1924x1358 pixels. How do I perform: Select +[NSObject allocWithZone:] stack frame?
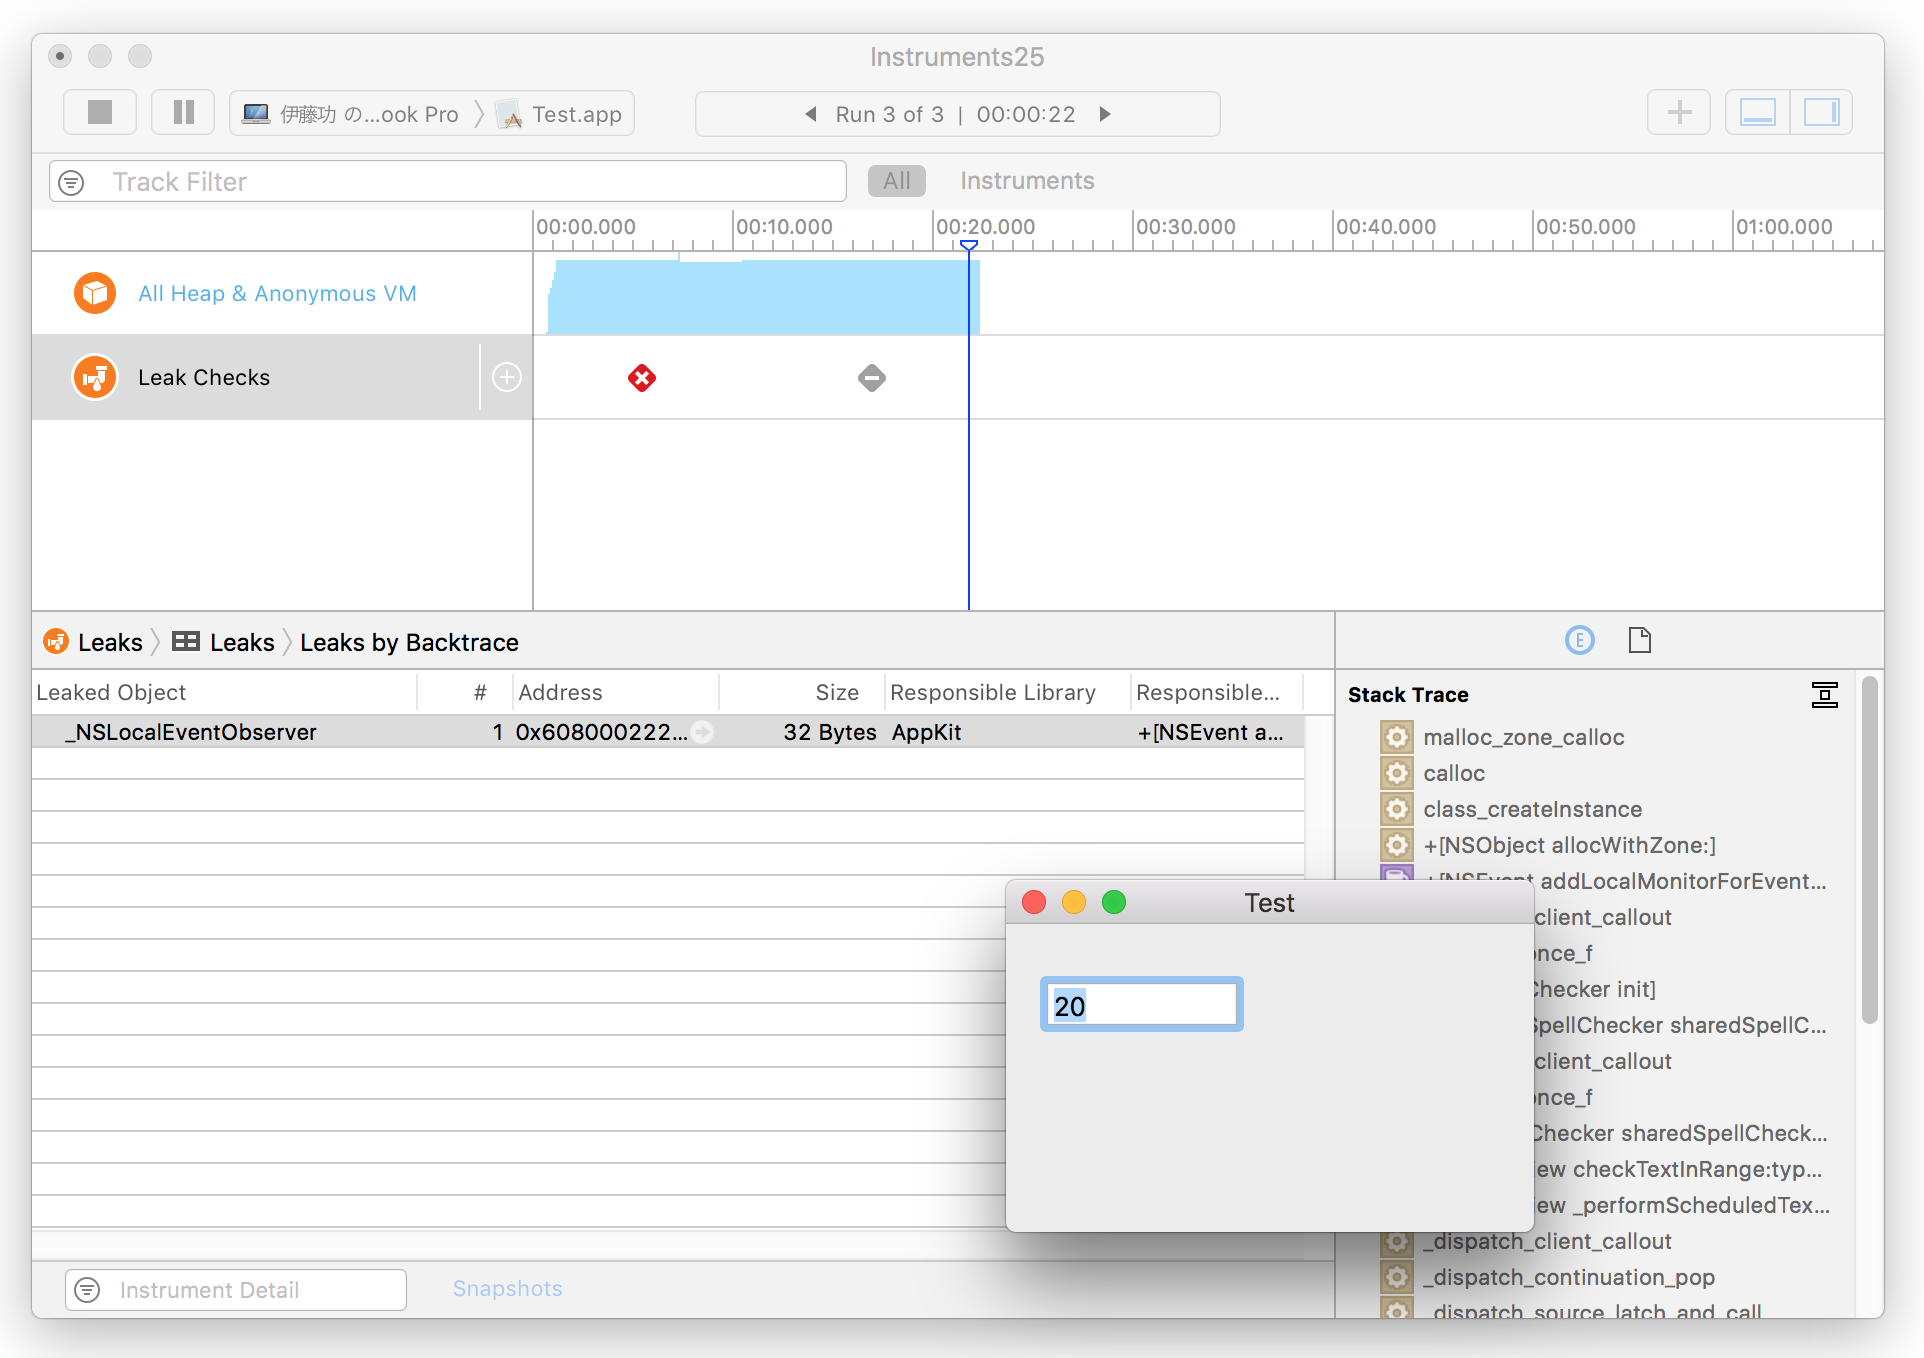point(1569,845)
